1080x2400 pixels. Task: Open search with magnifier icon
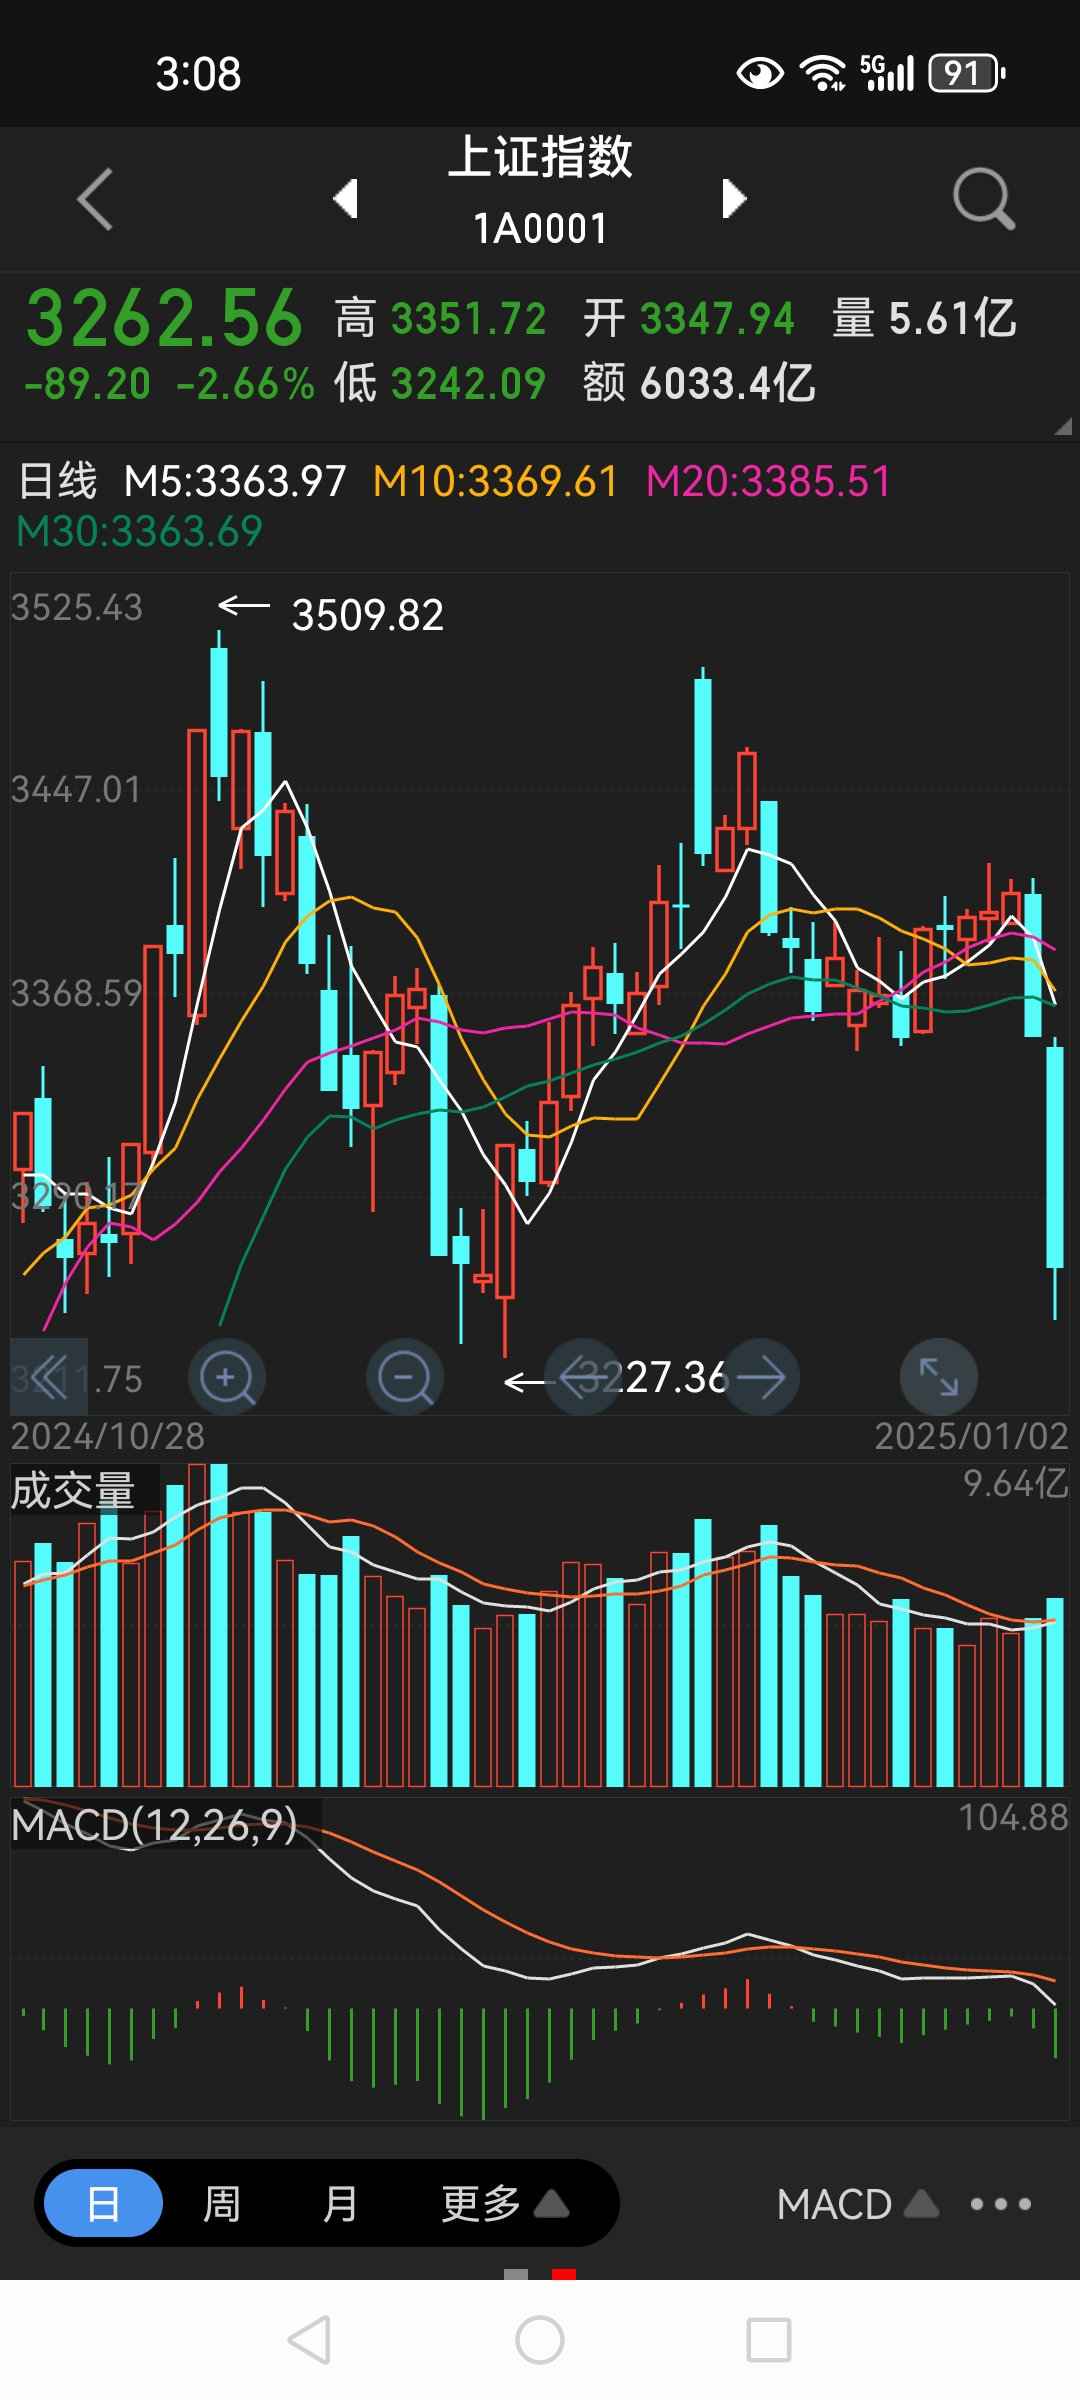click(984, 199)
